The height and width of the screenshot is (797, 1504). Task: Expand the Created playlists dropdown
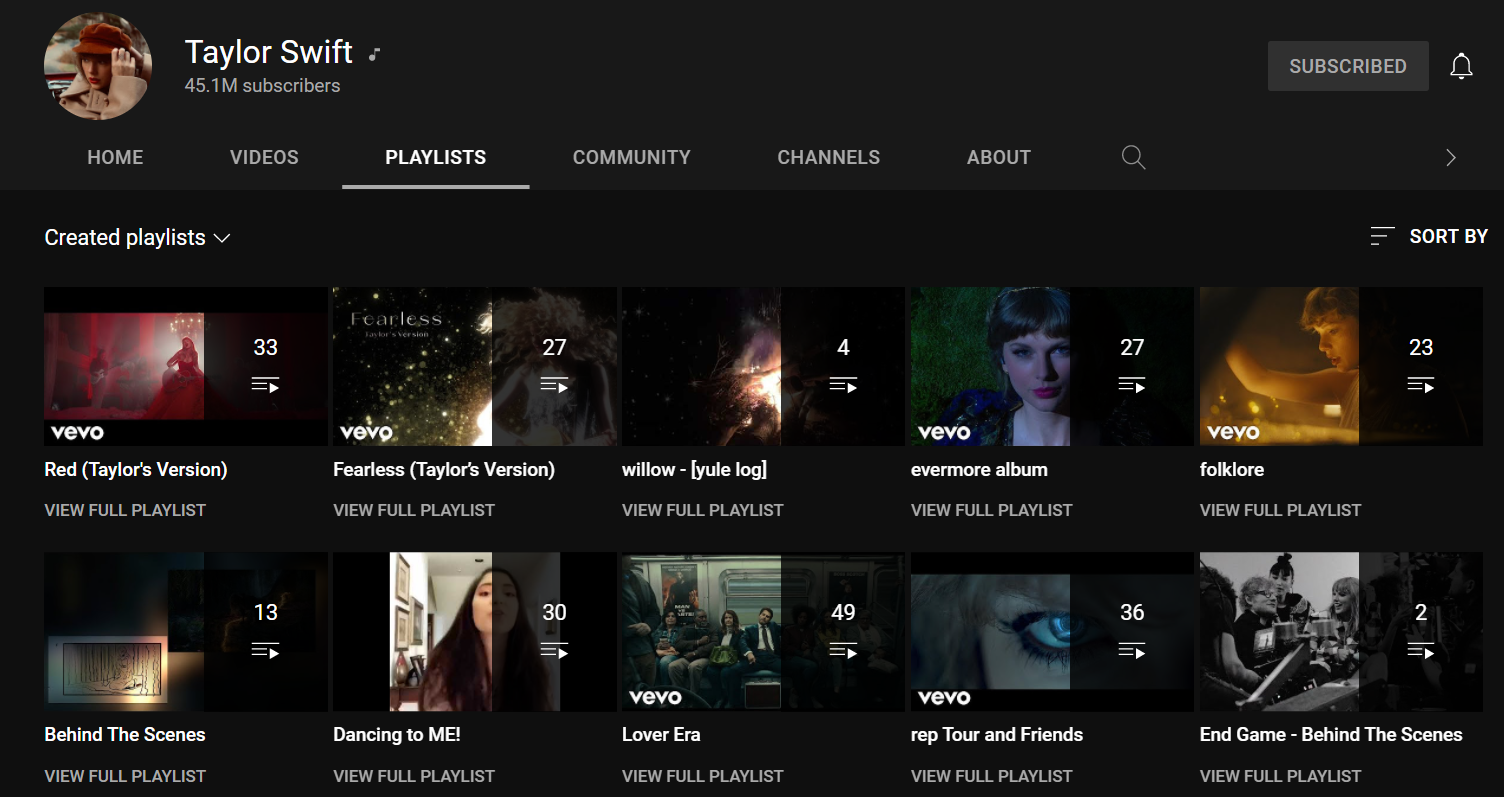(x=137, y=238)
